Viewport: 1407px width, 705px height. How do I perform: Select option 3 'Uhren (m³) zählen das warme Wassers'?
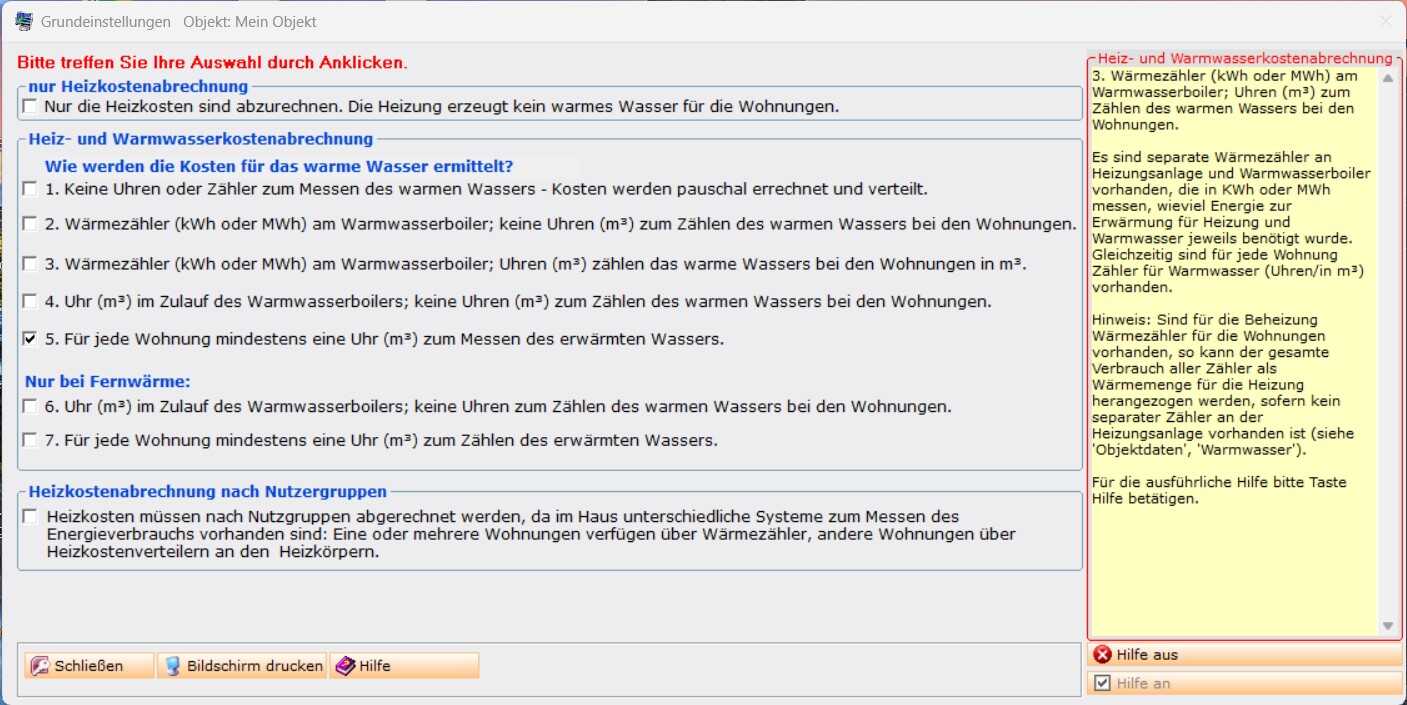tap(30, 264)
